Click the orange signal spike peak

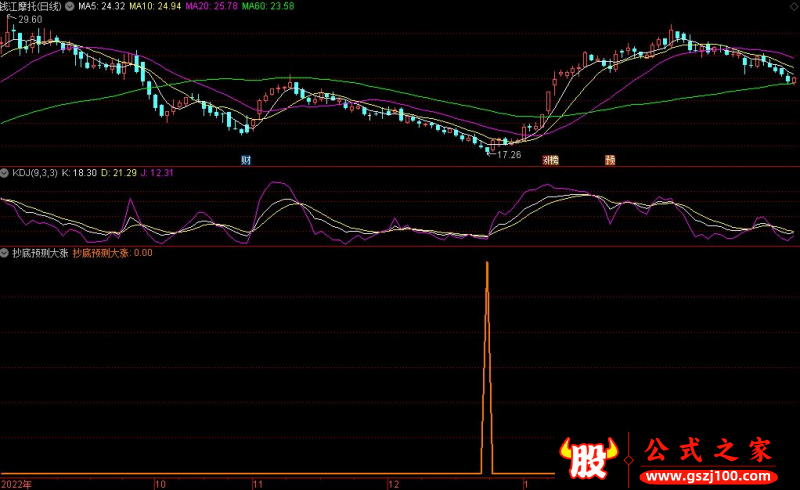[x=487, y=263]
